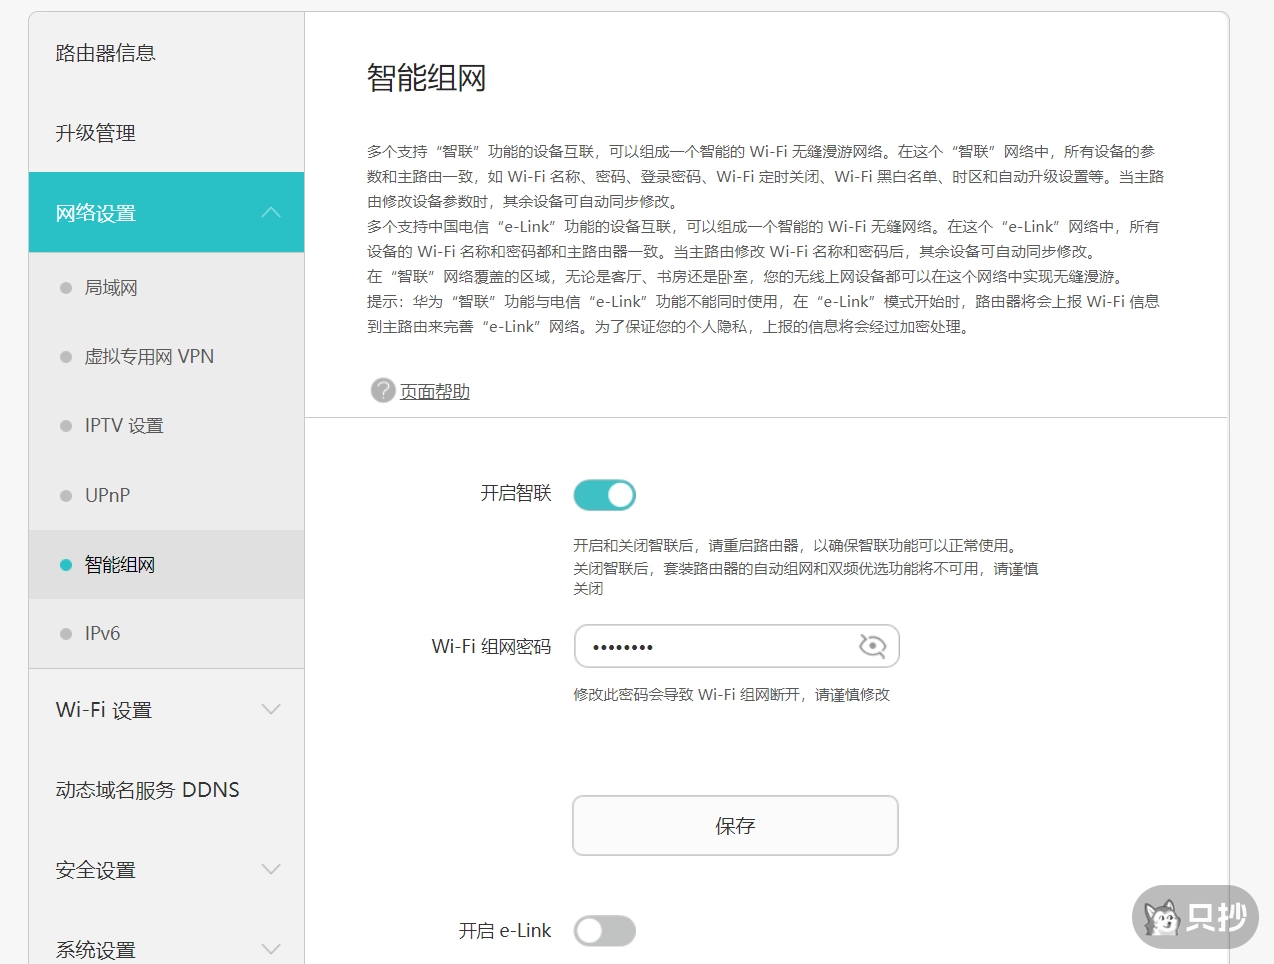This screenshot has height=964, width=1274.
Task: Expand the 安全设置 section
Action: point(271,870)
